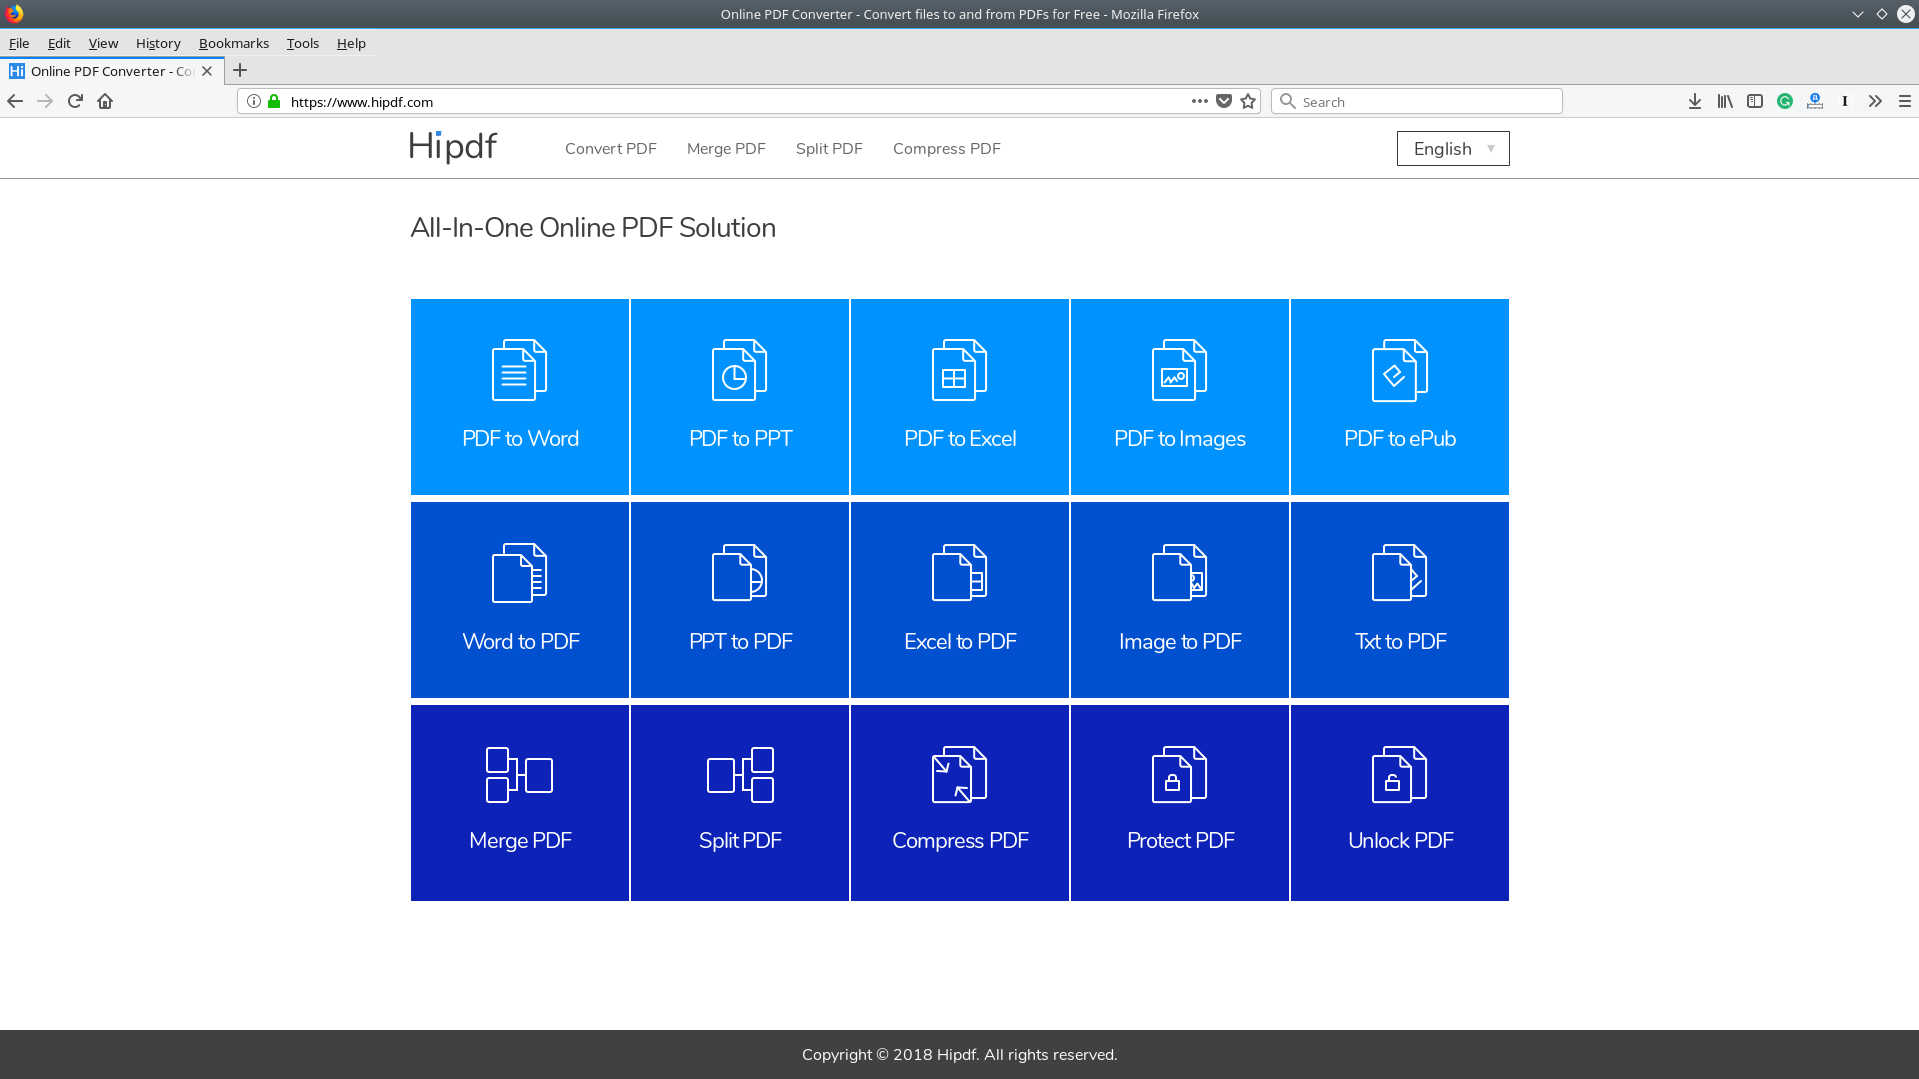This screenshot has width=1919, height=1079.
Task: Click the copyright 2018 Hipdf footer text
Action: point(960,1055)
